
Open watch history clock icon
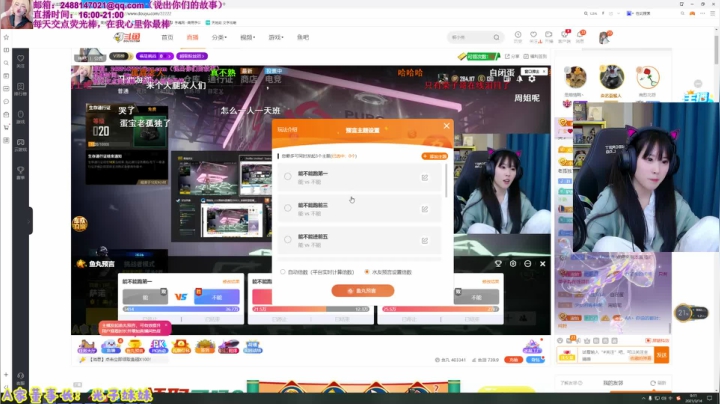[x=518, y=36]
